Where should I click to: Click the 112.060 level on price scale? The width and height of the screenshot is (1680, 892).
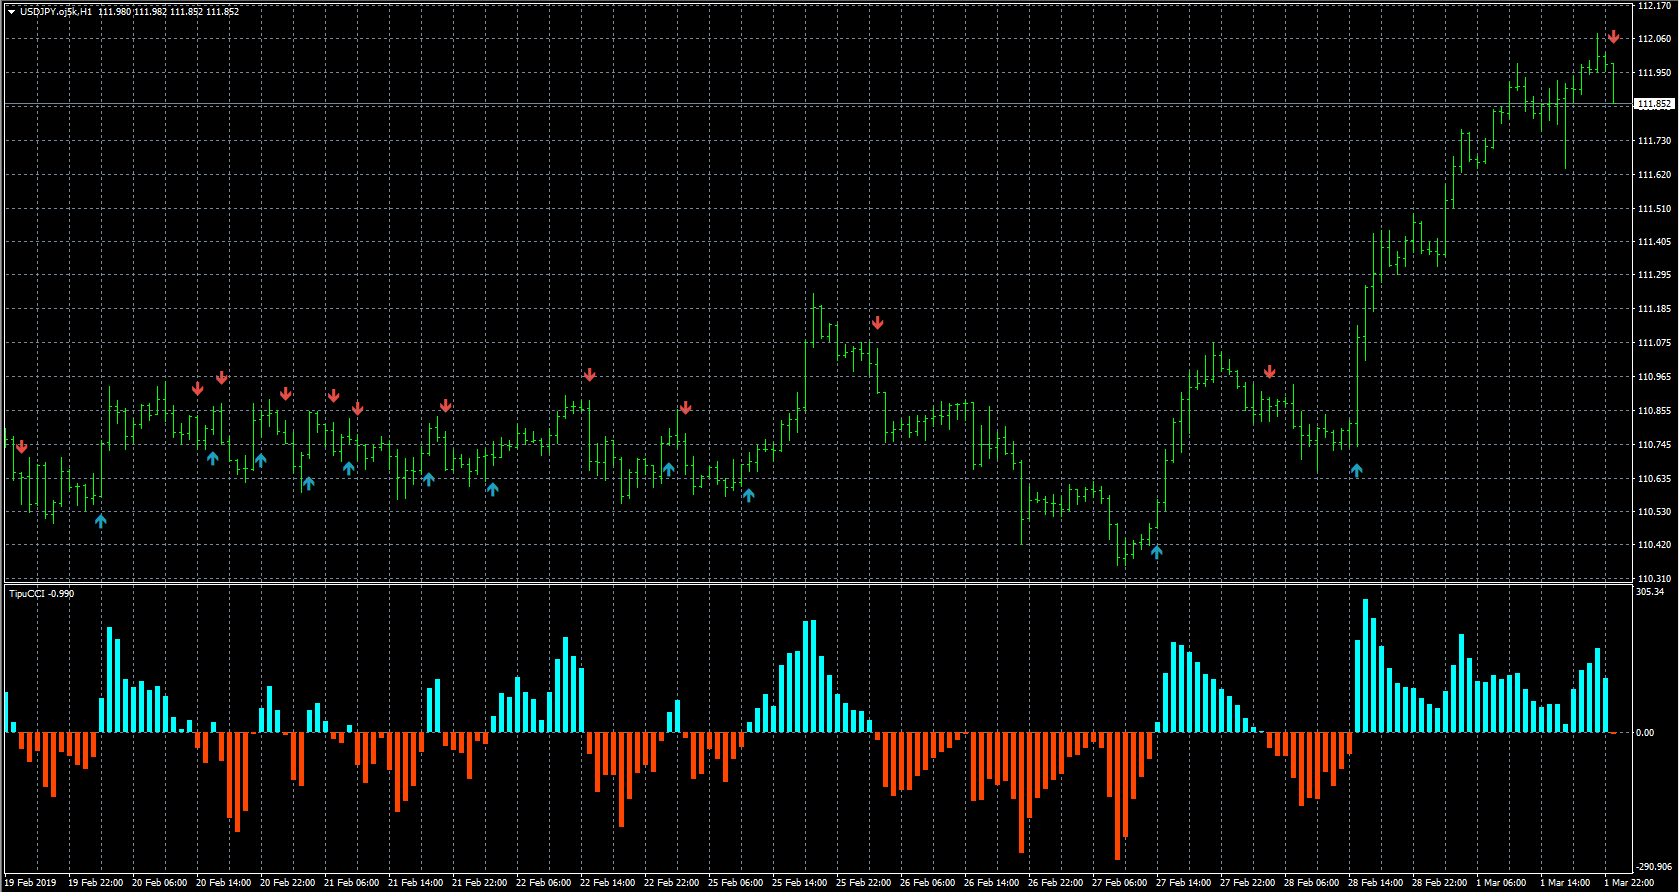pyautogui.click(x=1654, y=39)
